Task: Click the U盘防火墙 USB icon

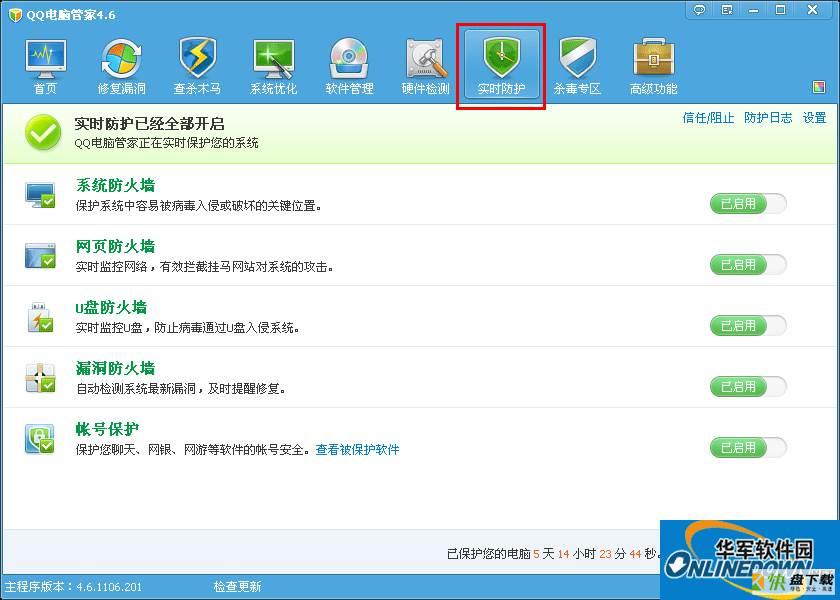Action: tap(40, 317)
